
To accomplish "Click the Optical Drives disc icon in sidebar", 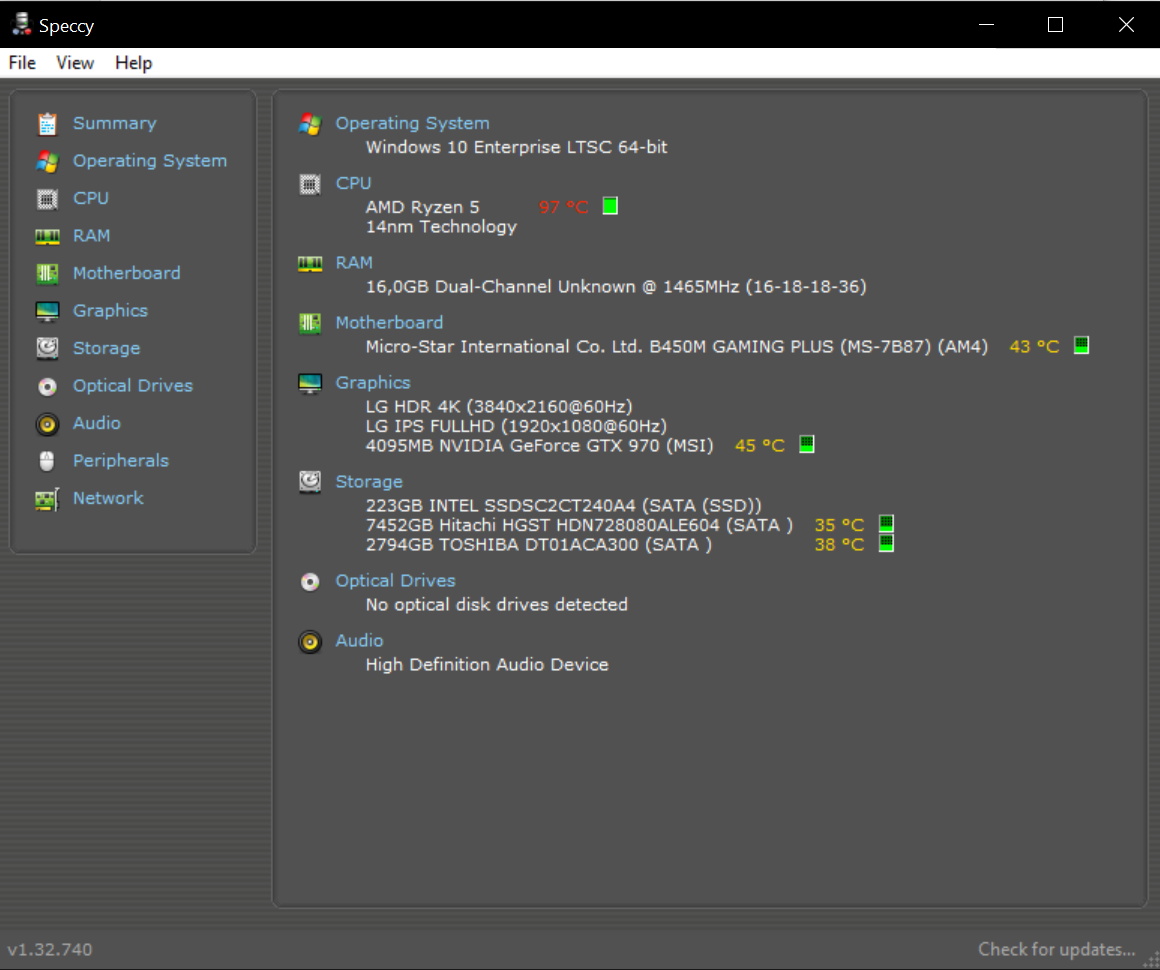I will (47, 386).
